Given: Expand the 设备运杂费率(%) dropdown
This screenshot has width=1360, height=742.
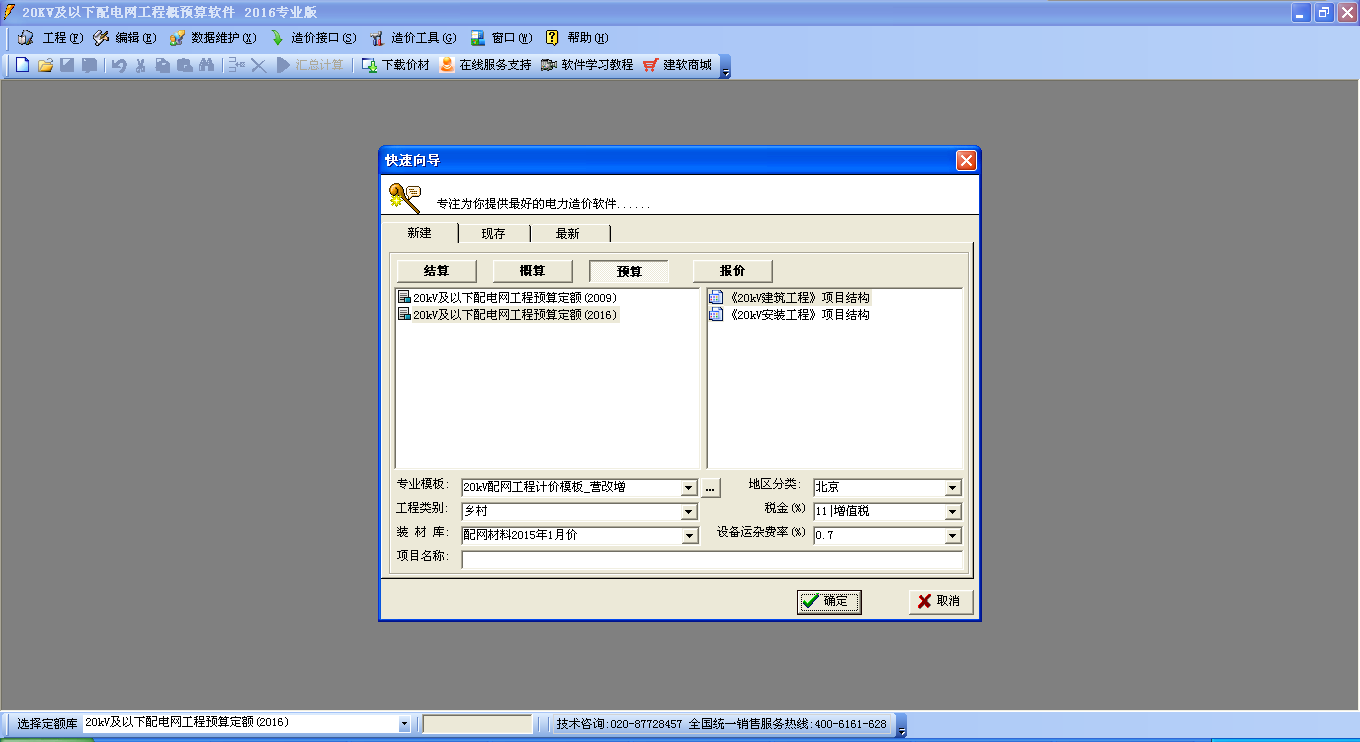Looking at the screenshot, I should coord(953,536).
